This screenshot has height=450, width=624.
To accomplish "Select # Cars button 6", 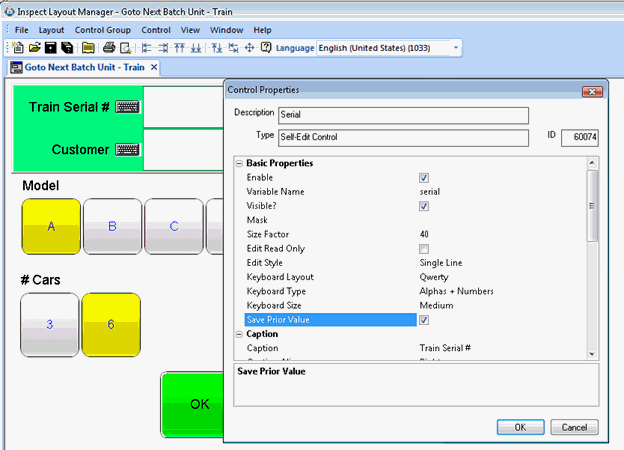I will 111,325.
